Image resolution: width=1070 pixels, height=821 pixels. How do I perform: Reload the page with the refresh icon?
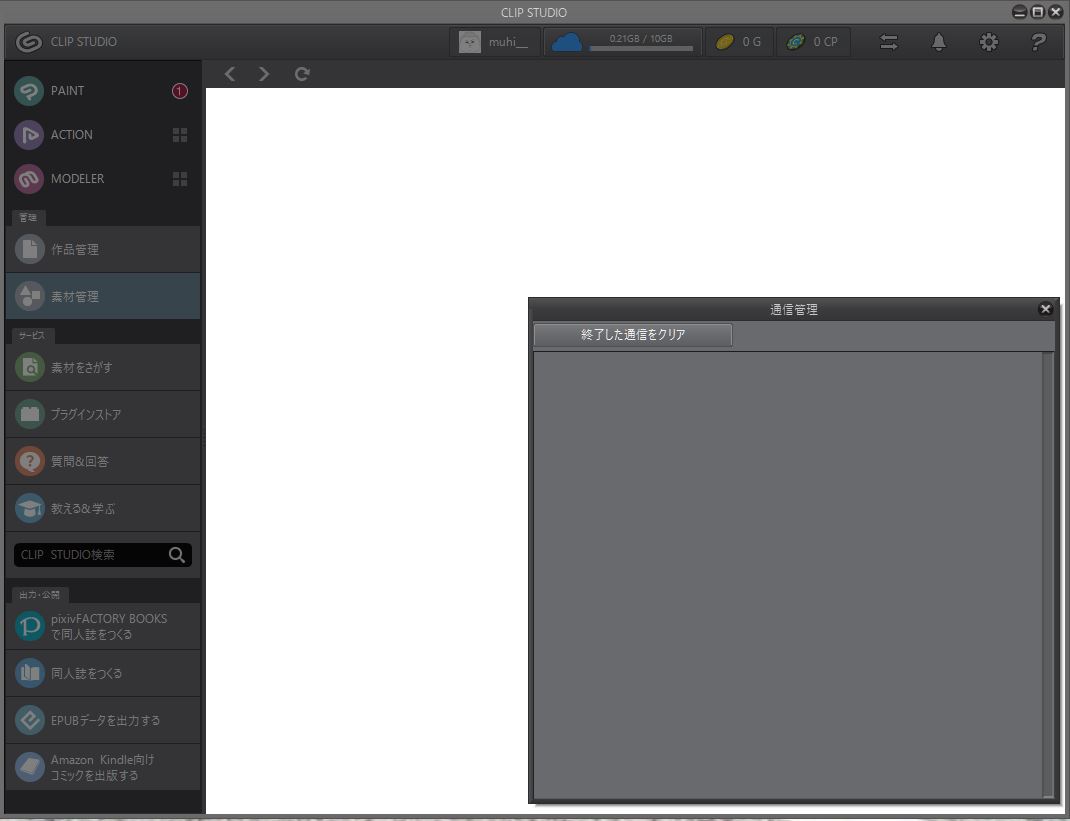pyautogui.click(x=302, y=74)
